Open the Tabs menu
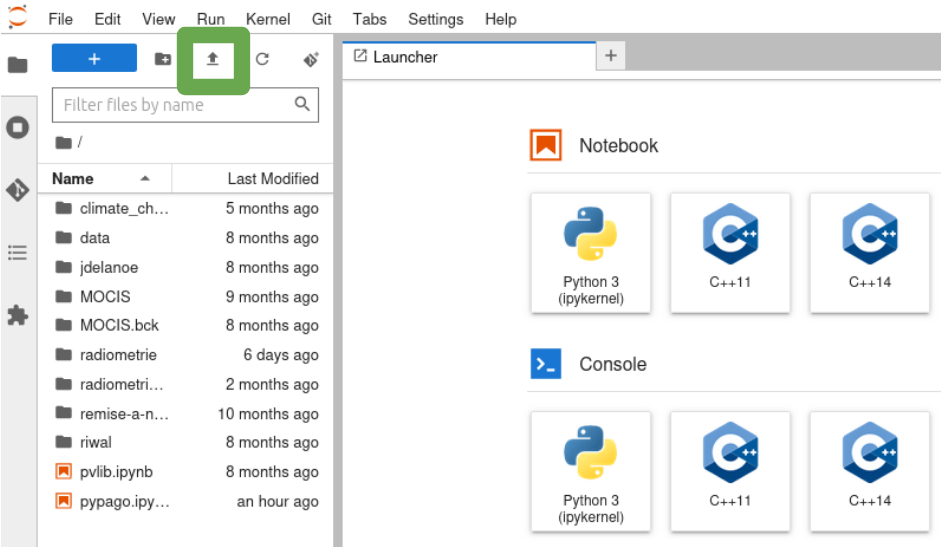 tap(369, 19)
